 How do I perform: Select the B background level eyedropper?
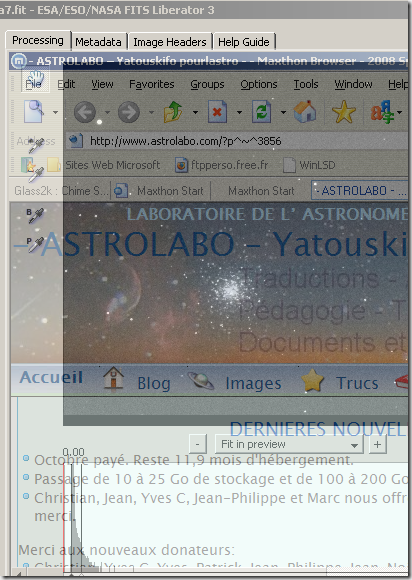tap(36, 216)
